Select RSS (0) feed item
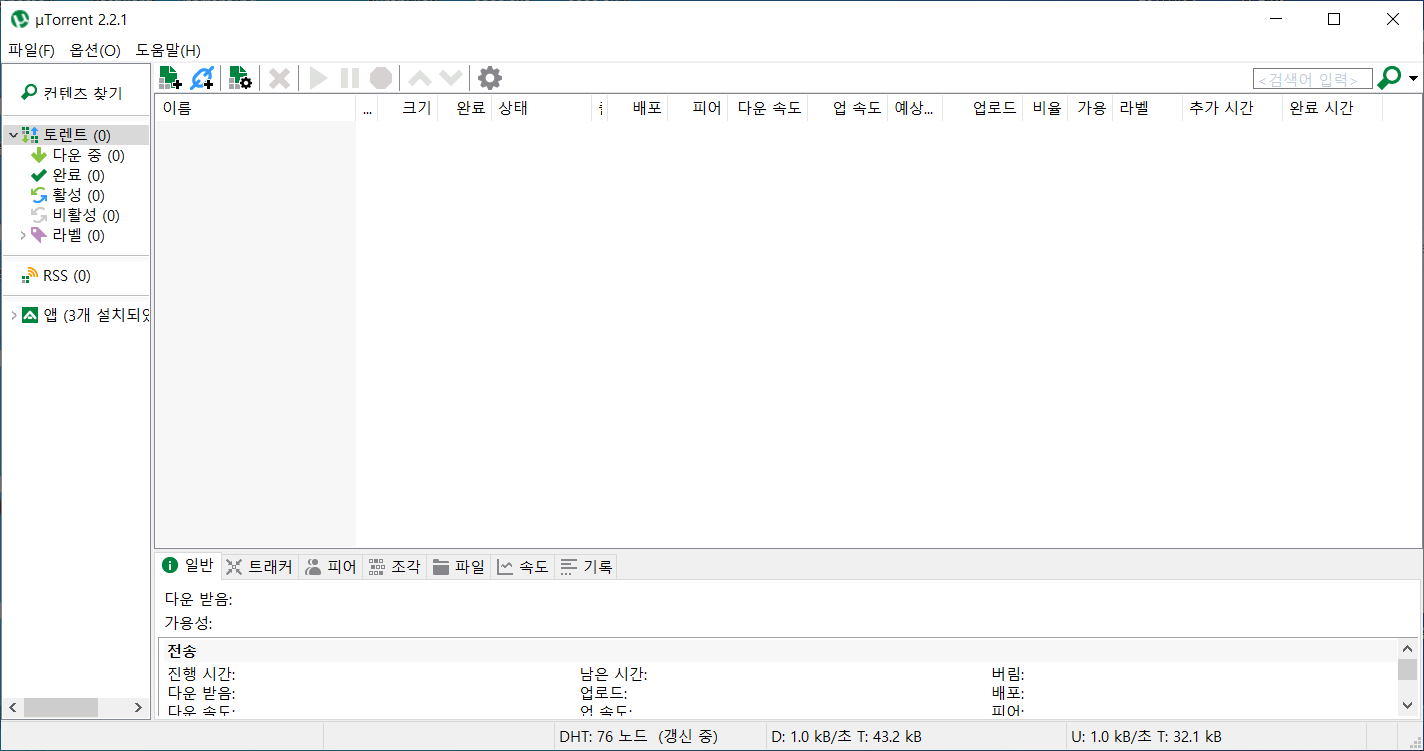The height and width of the screenshot is (751, 1424). (x=56, y=275)
